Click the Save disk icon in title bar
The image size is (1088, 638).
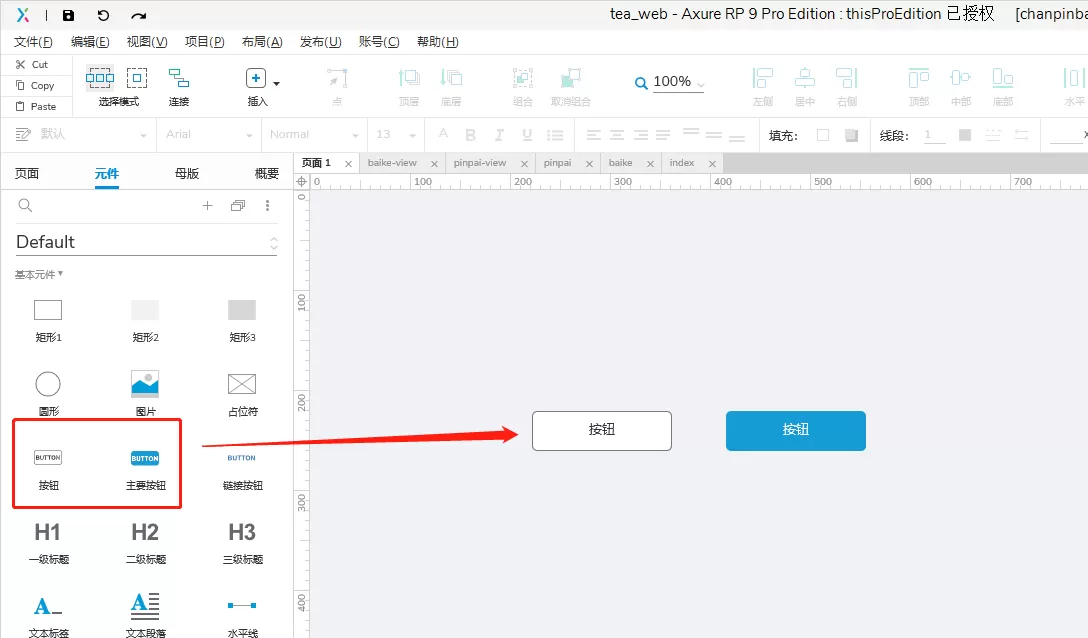pyautogui.click(x=68, y=15)
